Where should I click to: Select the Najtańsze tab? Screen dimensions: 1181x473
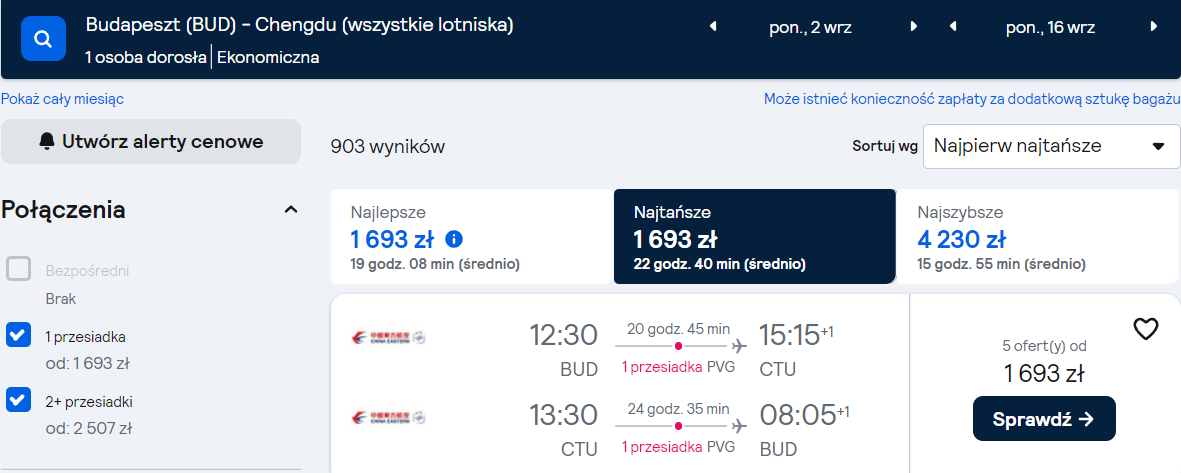point(755,236)
